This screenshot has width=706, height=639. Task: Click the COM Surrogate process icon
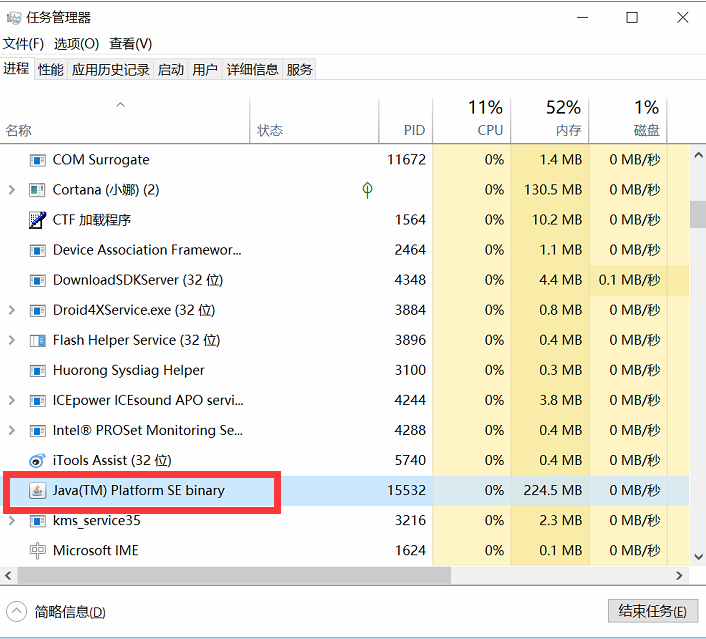(x=37, y=160)
